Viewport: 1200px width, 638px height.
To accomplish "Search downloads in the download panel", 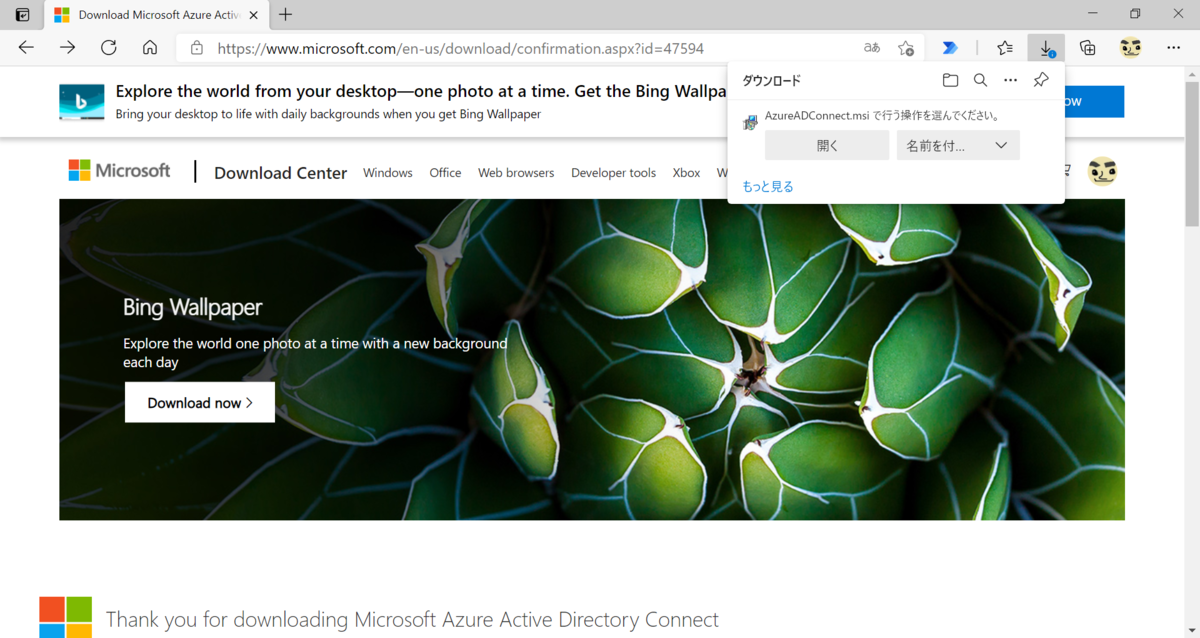I will pos(980,80).
